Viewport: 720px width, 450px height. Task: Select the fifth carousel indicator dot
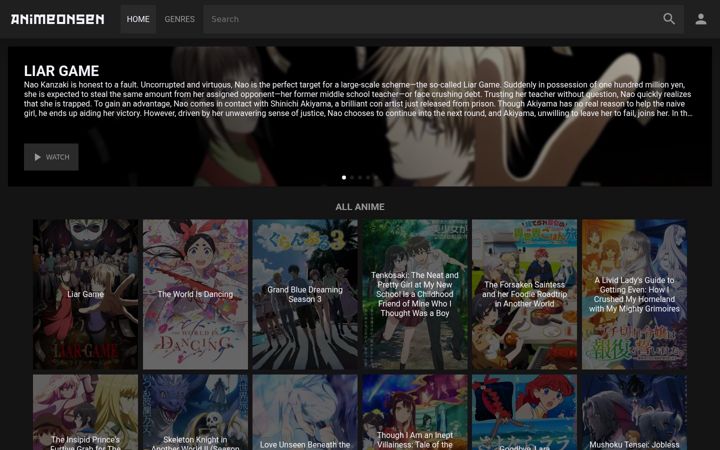[x=375, y=177]
